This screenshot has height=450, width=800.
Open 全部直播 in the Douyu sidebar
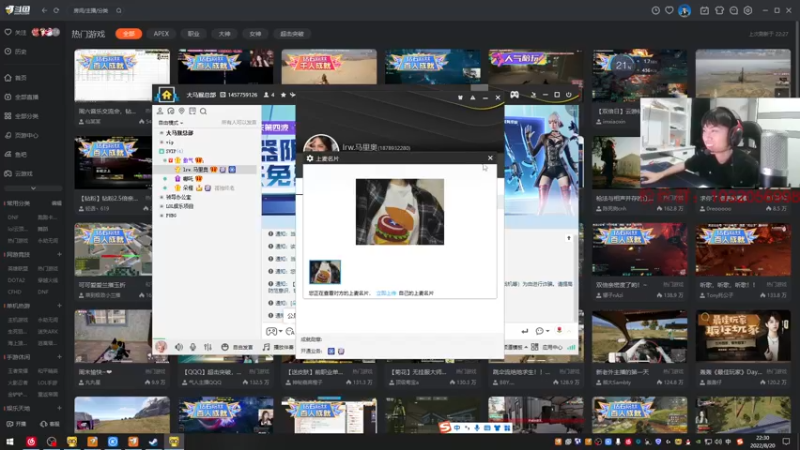click(21, 97)
